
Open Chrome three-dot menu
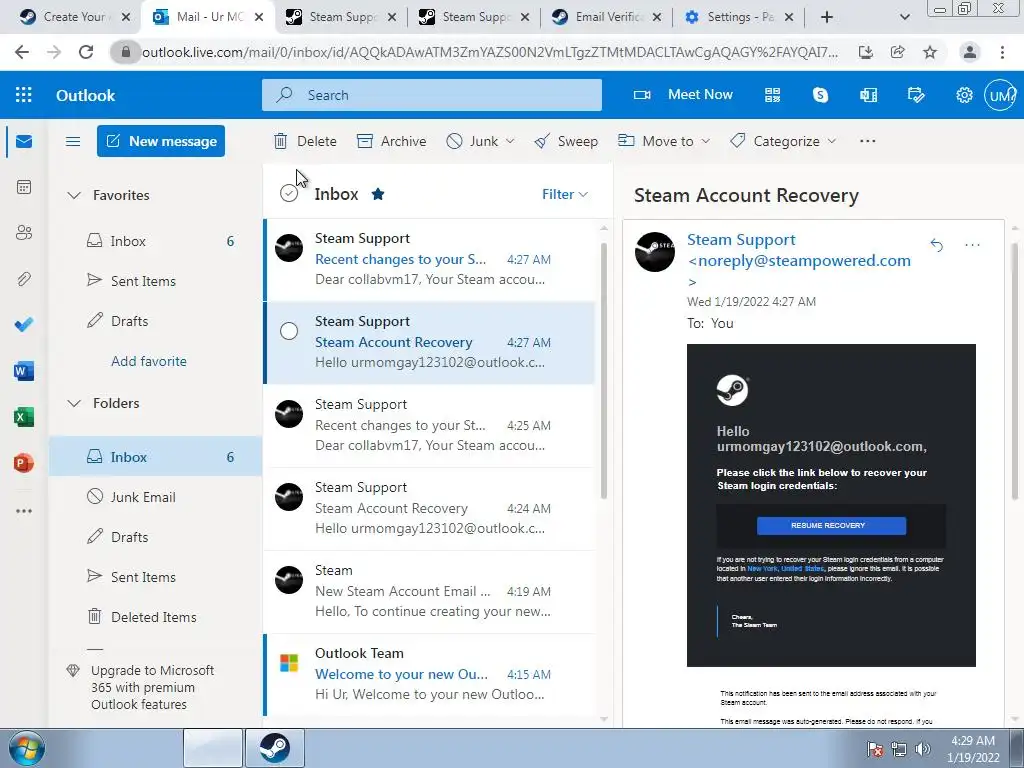point(1002,52)
